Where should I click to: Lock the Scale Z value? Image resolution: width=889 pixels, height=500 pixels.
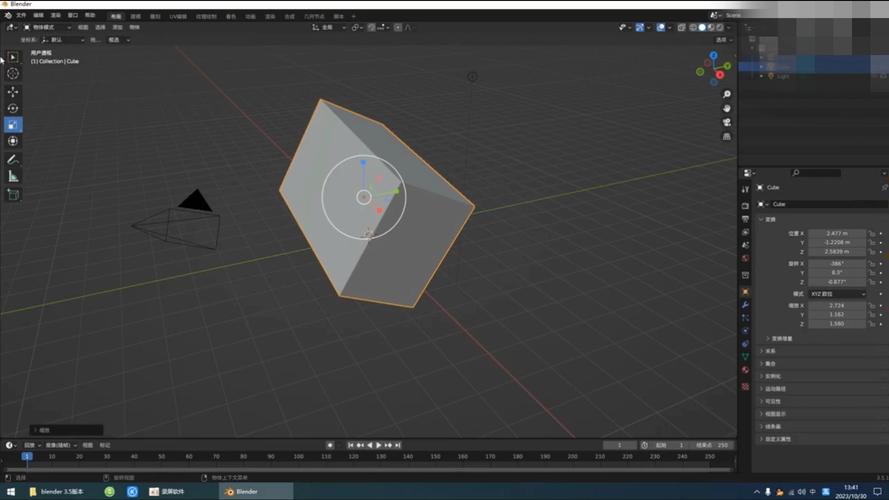tap(872, 324)
